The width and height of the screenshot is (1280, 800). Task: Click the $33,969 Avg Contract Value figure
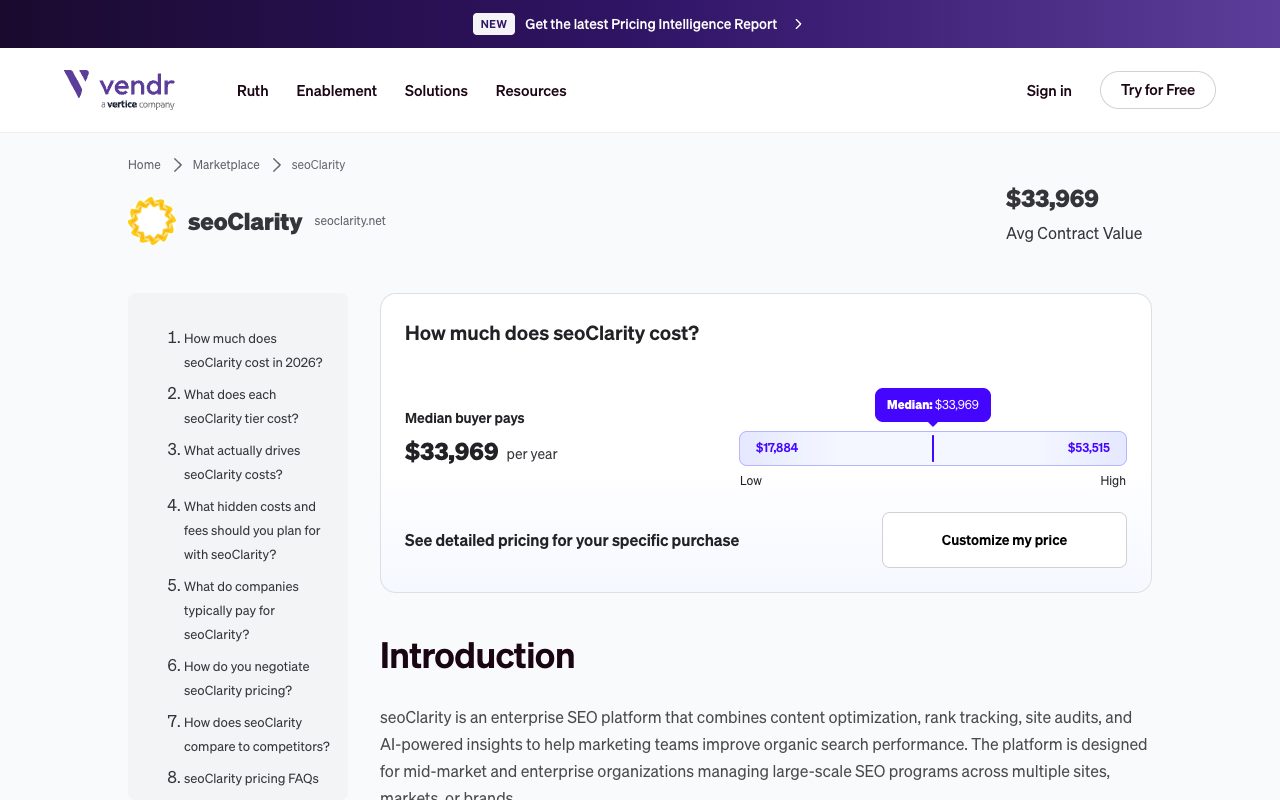coord(1052,198)
